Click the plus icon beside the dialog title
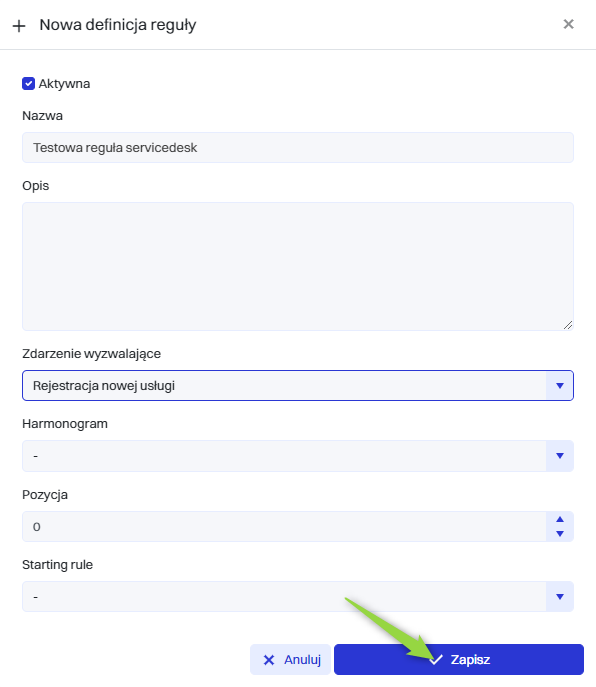The height and width of the screenshot is (687, 596). [19, 26]
